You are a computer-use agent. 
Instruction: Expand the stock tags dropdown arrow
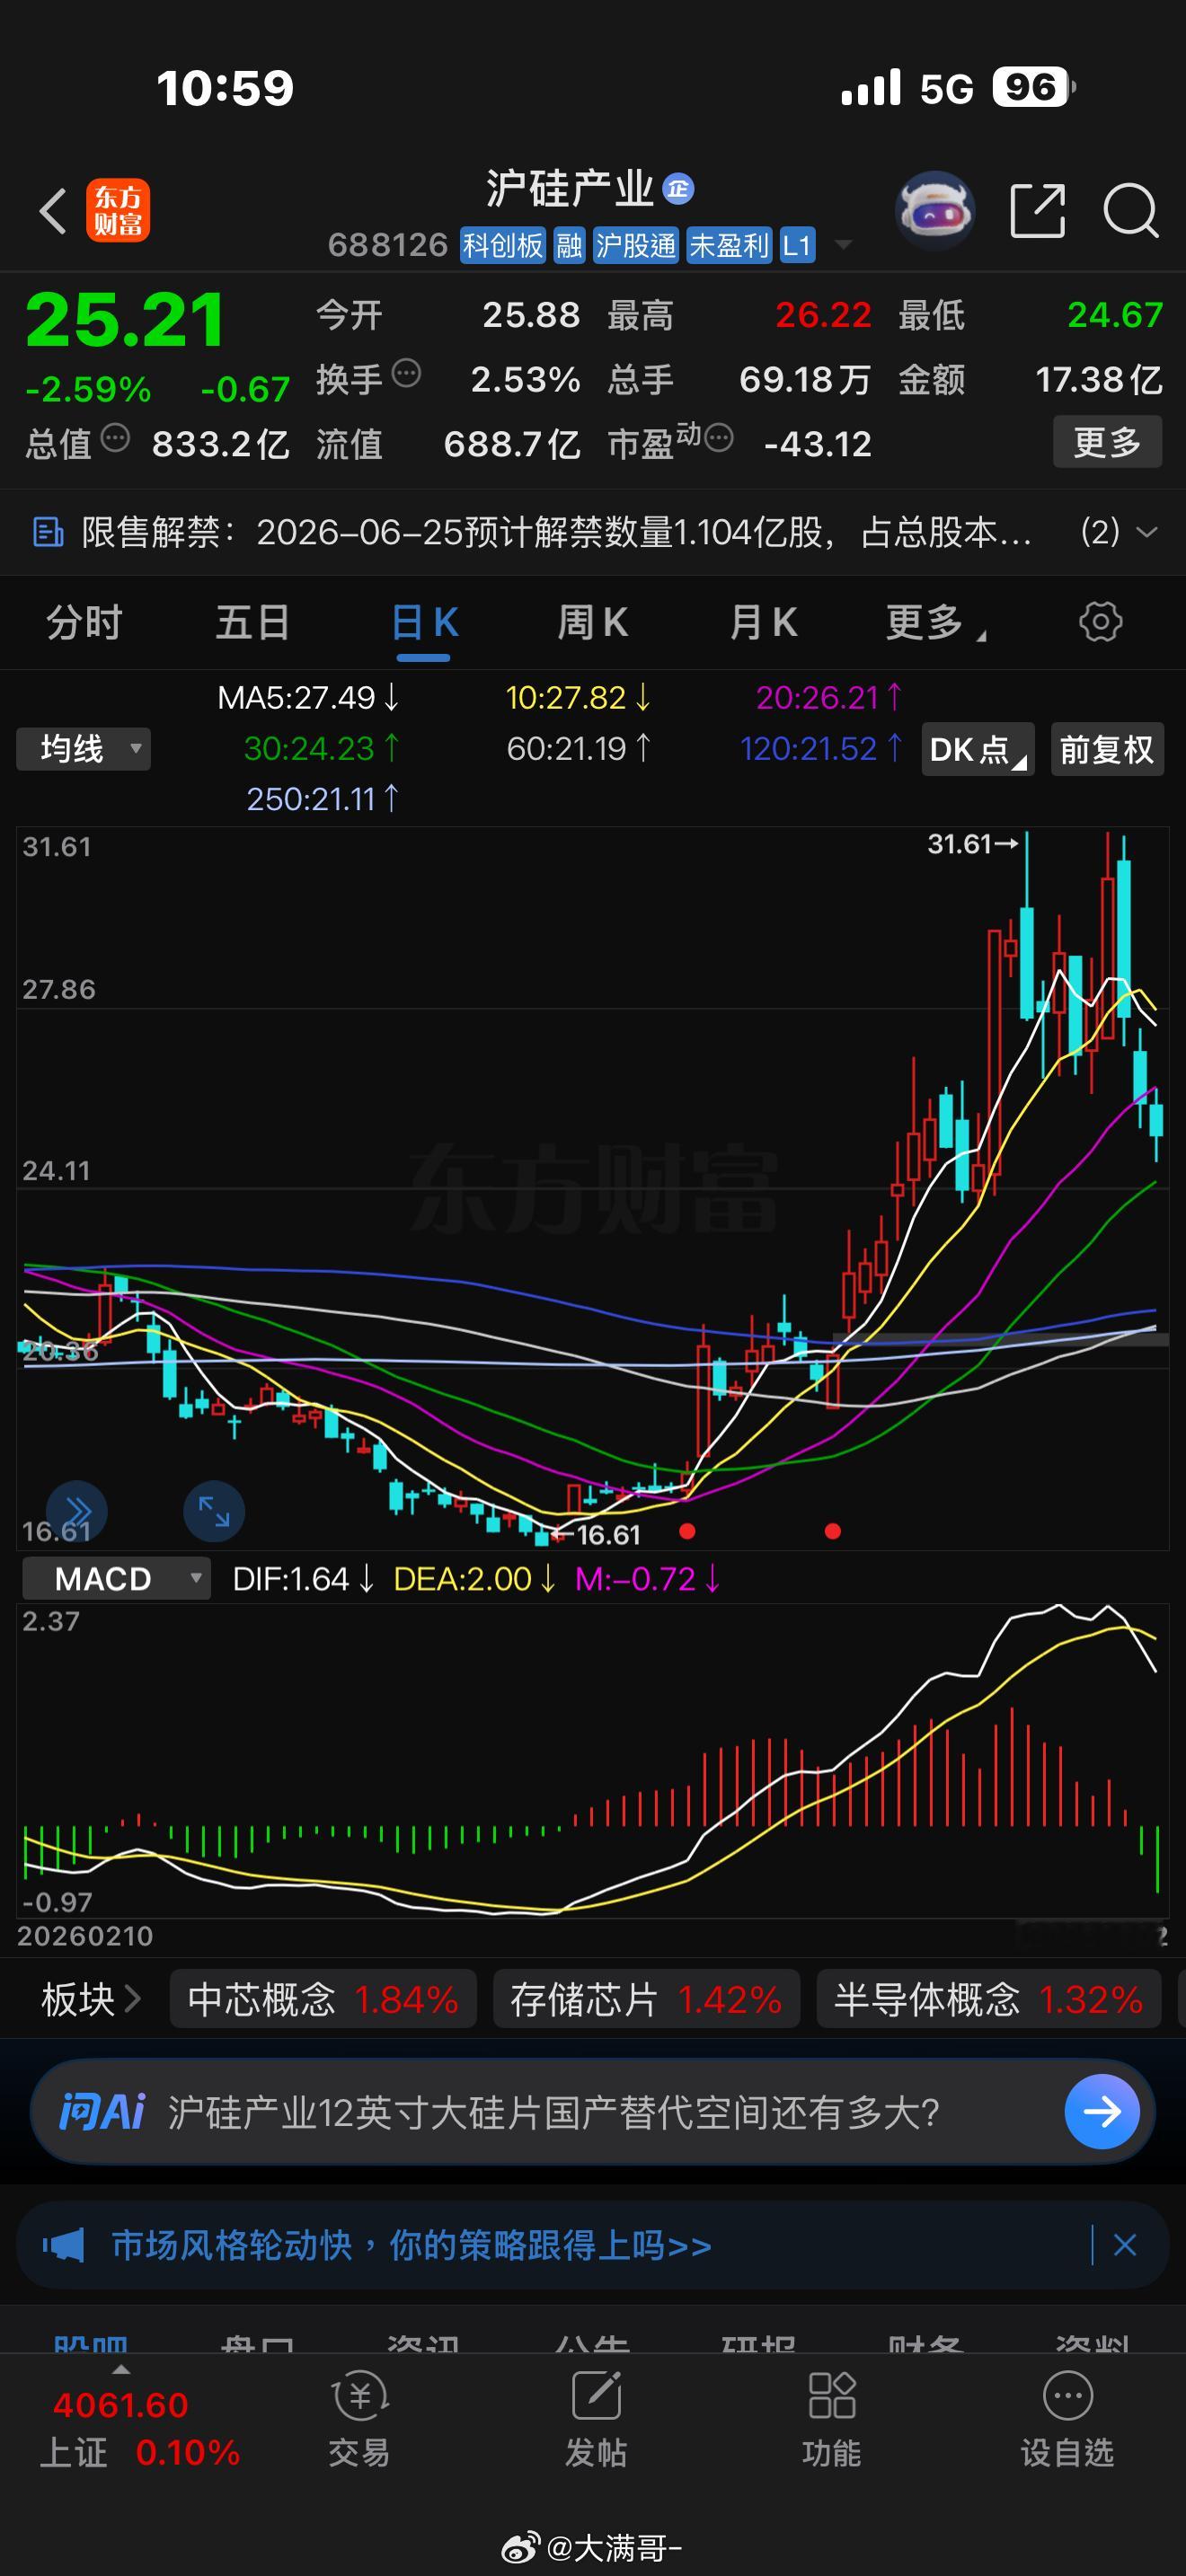[x=843, y=245]
